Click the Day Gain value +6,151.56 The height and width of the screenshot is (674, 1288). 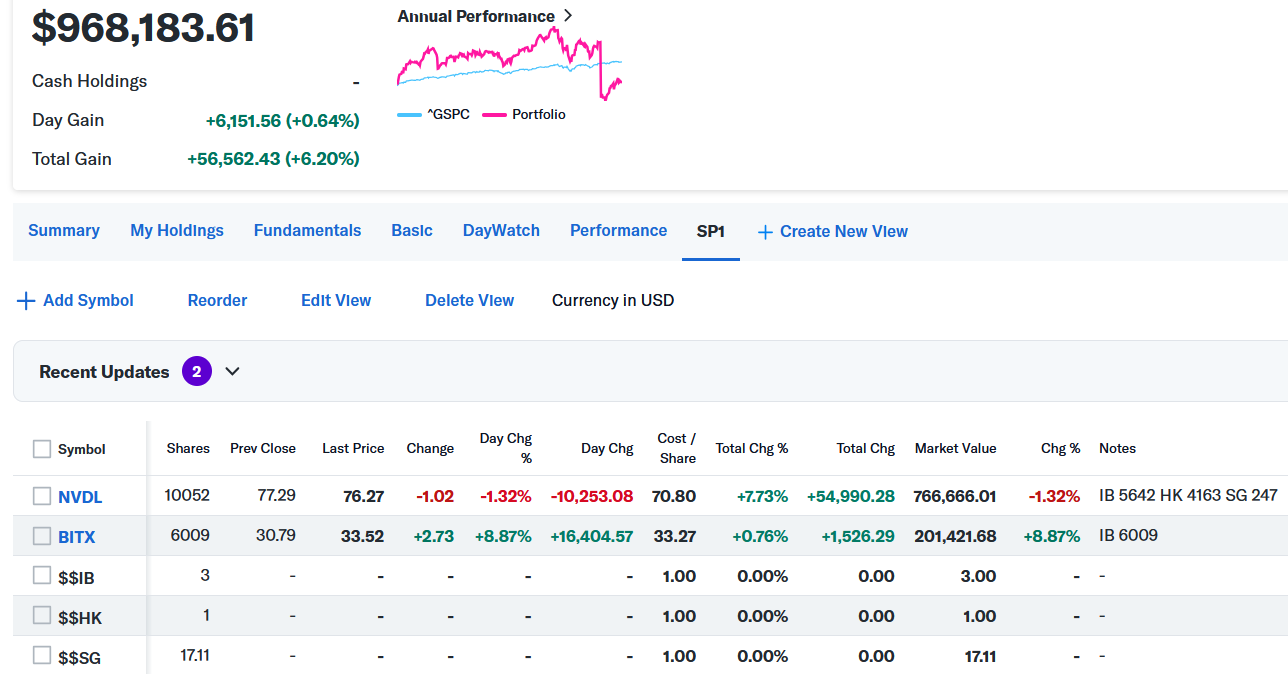tap(282, 121)
